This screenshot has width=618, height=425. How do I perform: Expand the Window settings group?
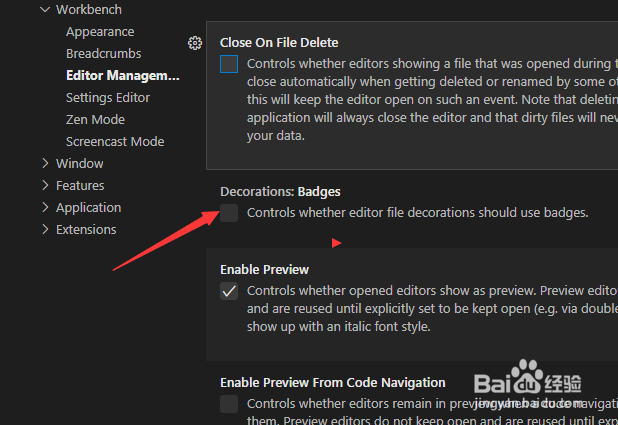point(45,163)
